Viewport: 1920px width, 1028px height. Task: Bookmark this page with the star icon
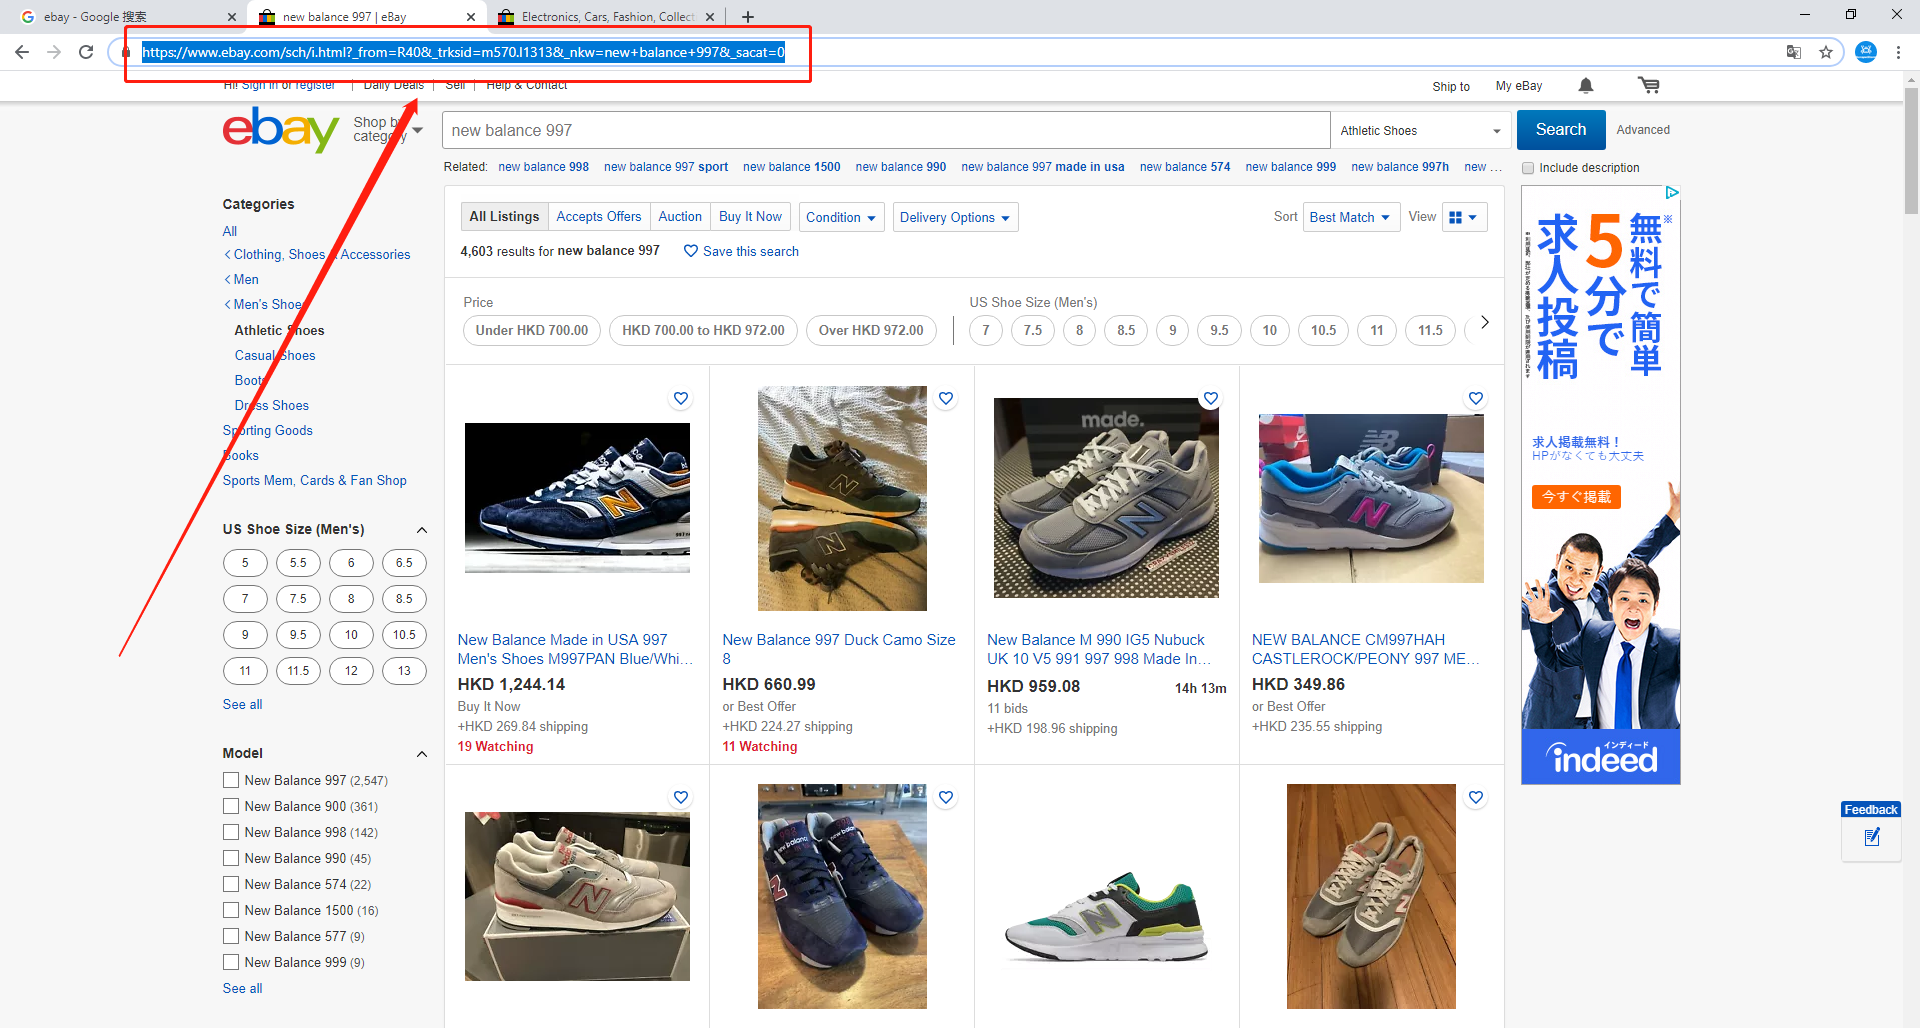1826,52
